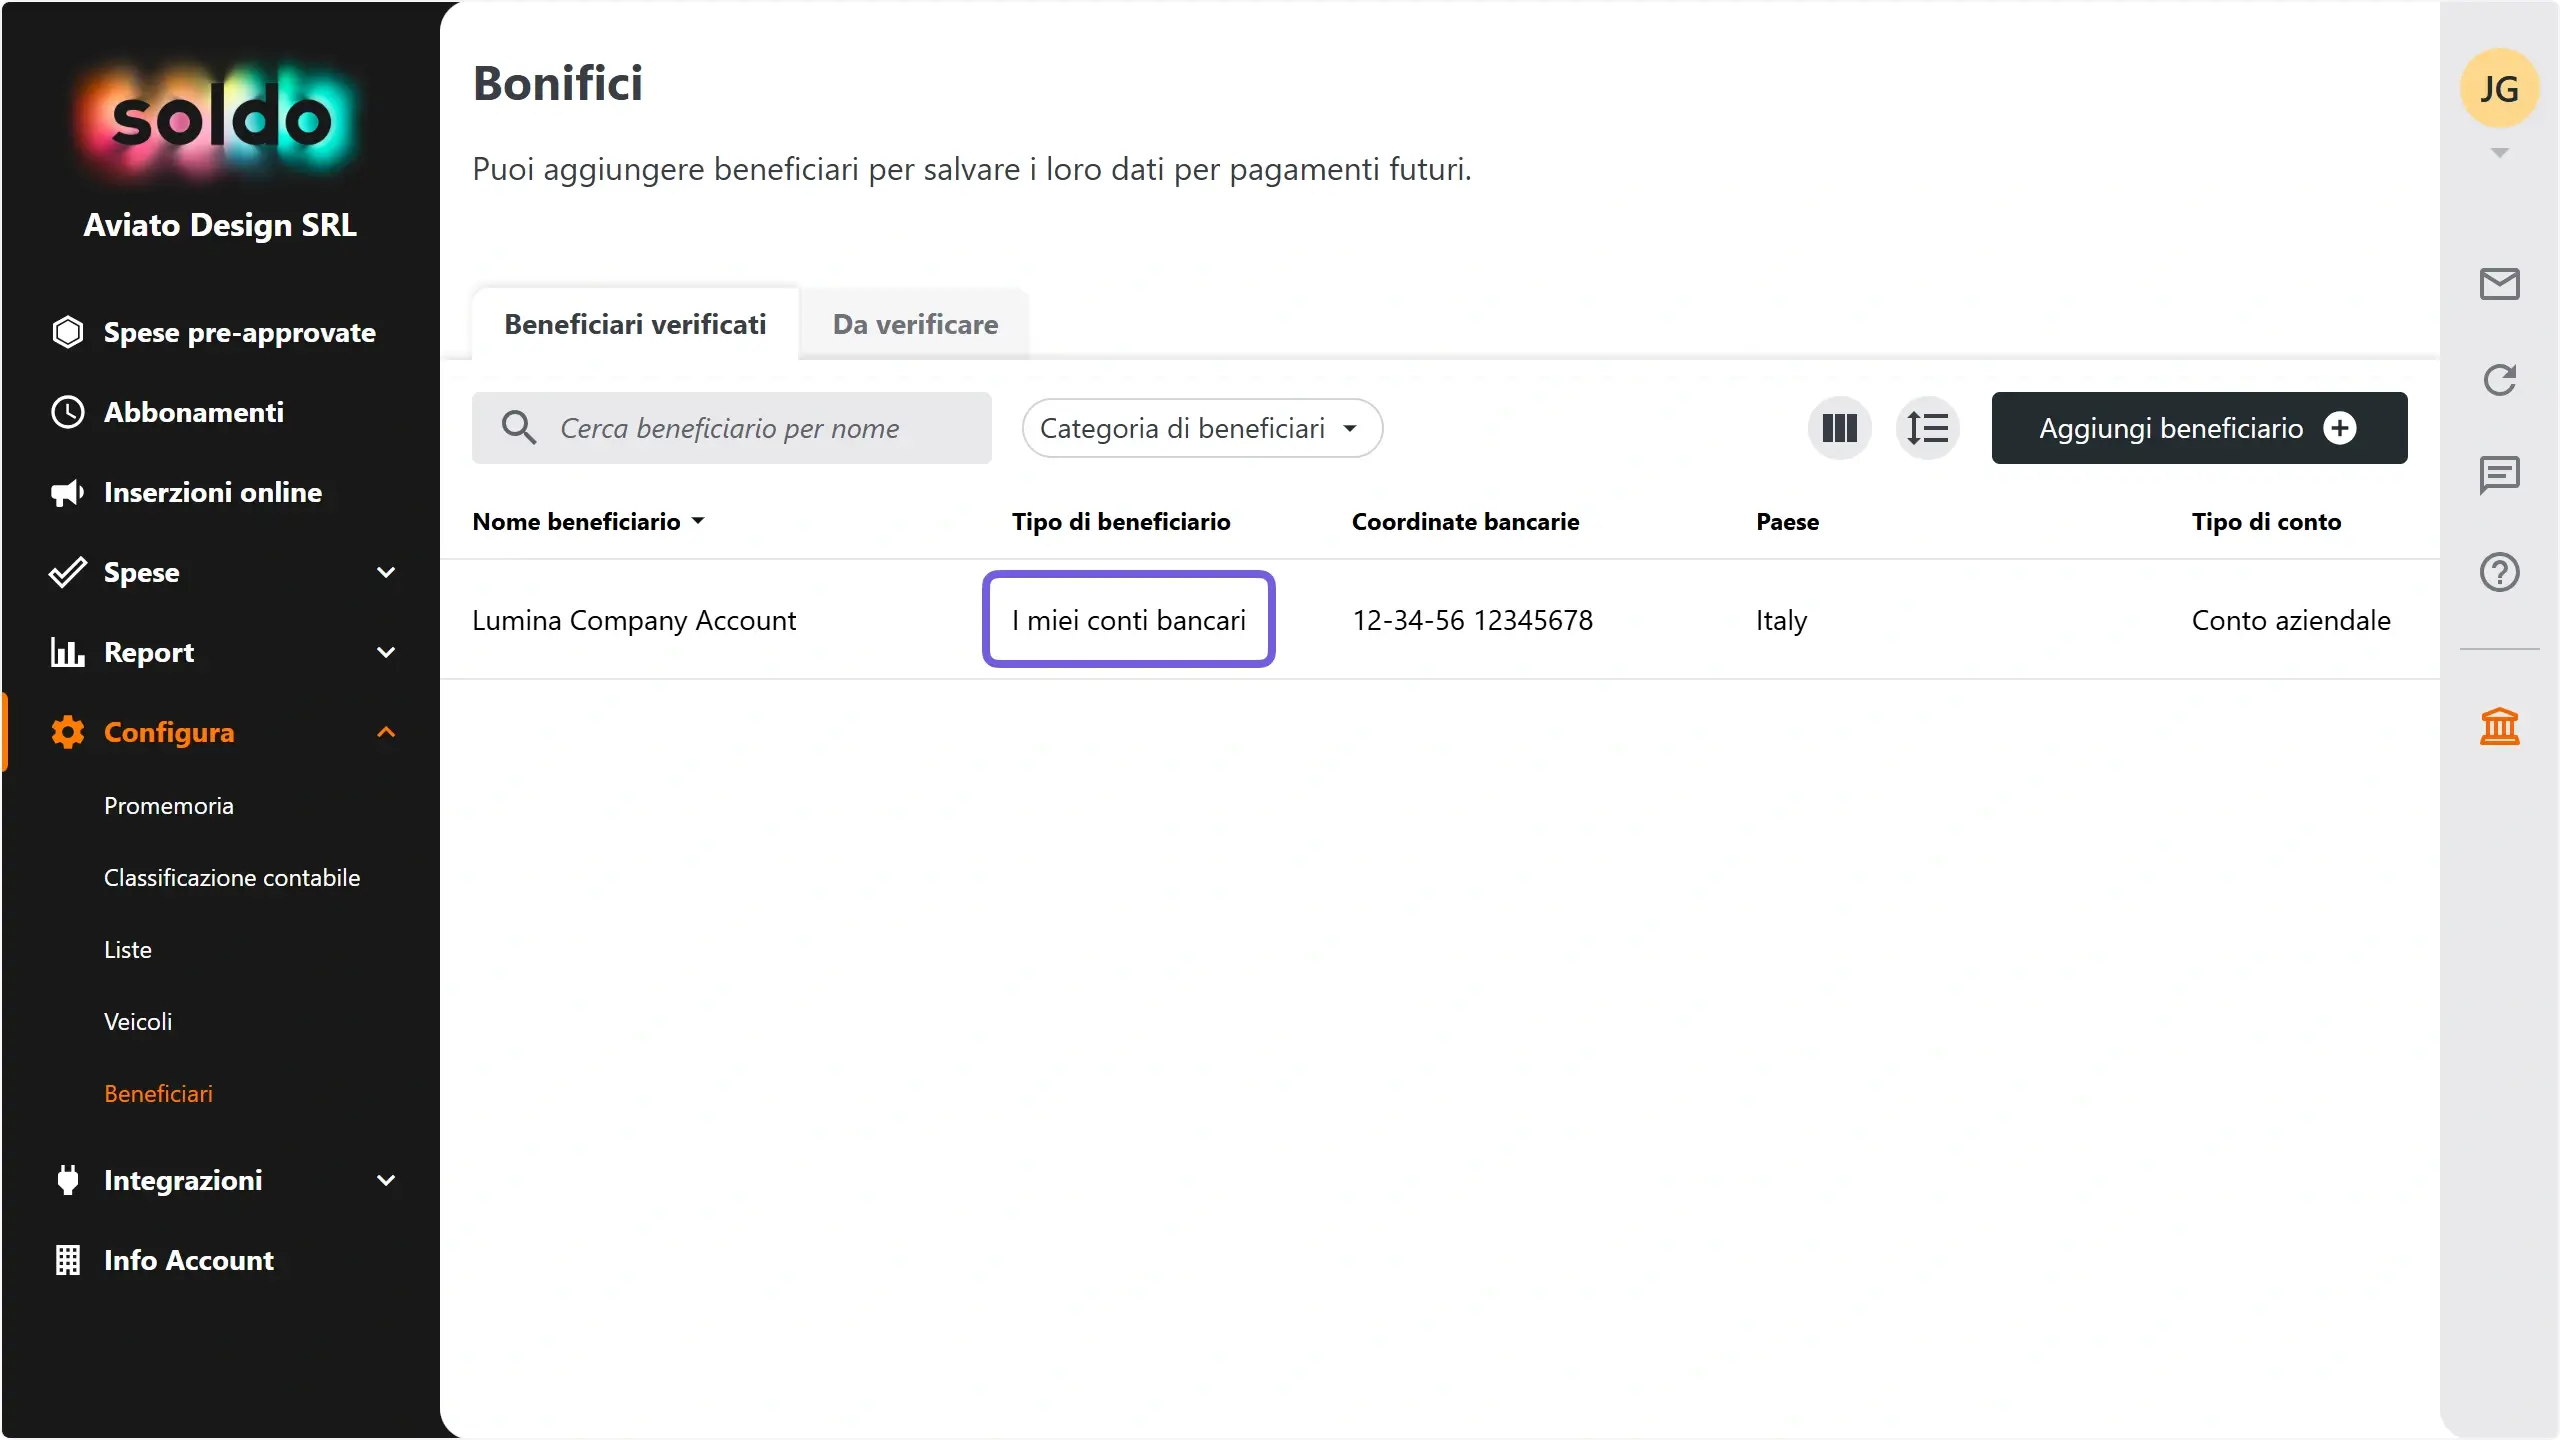
Task: Collapse the Configura menu chevron
Action: pos(386,732)
